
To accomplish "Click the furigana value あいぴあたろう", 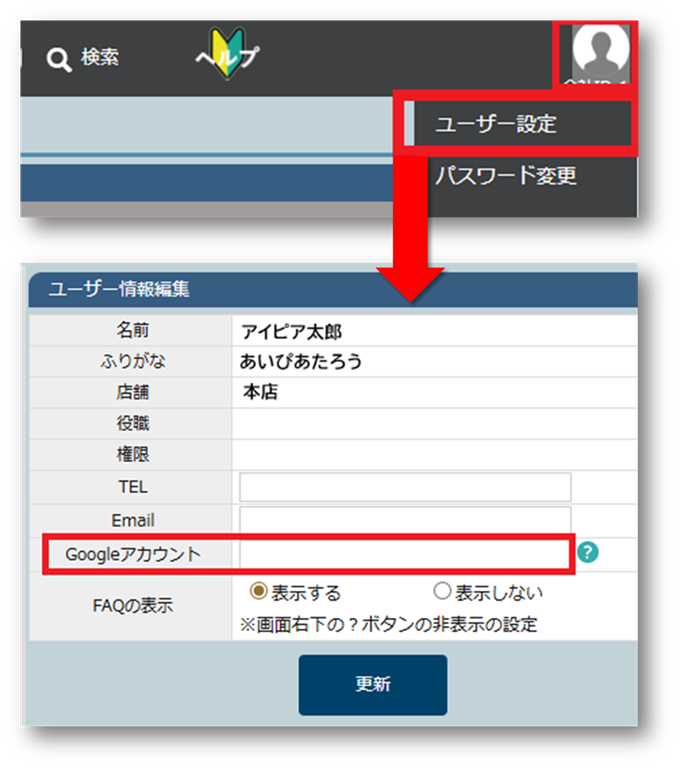I will (x=301, y=362).
